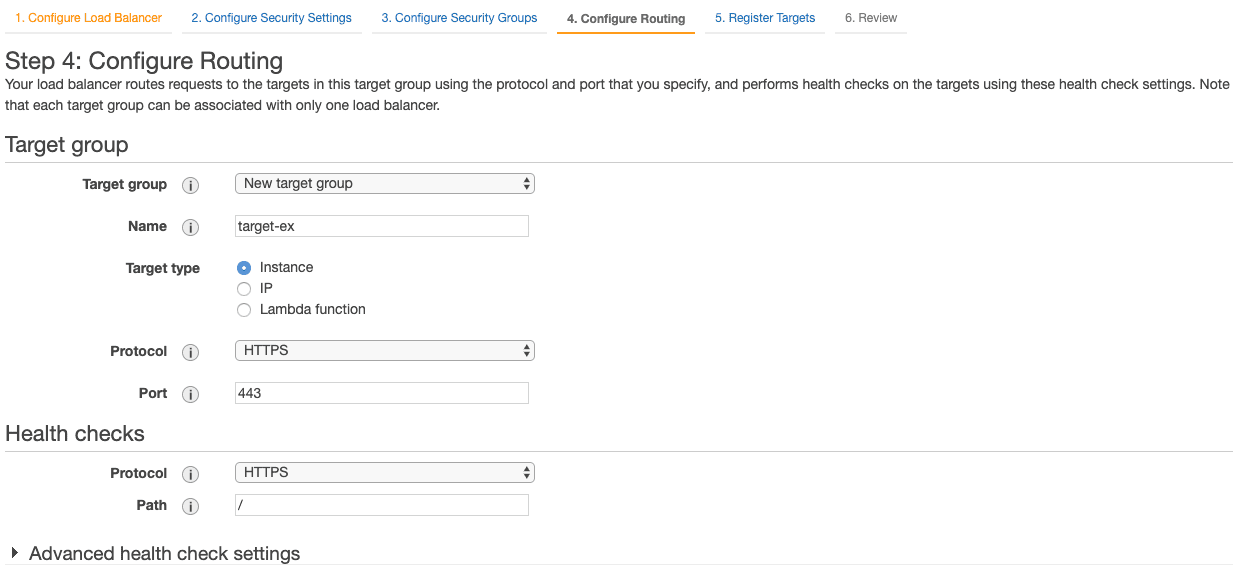Open the Protocol dropdown showing HTTPS
The image size is (1233, 583).
click(383, 350)
